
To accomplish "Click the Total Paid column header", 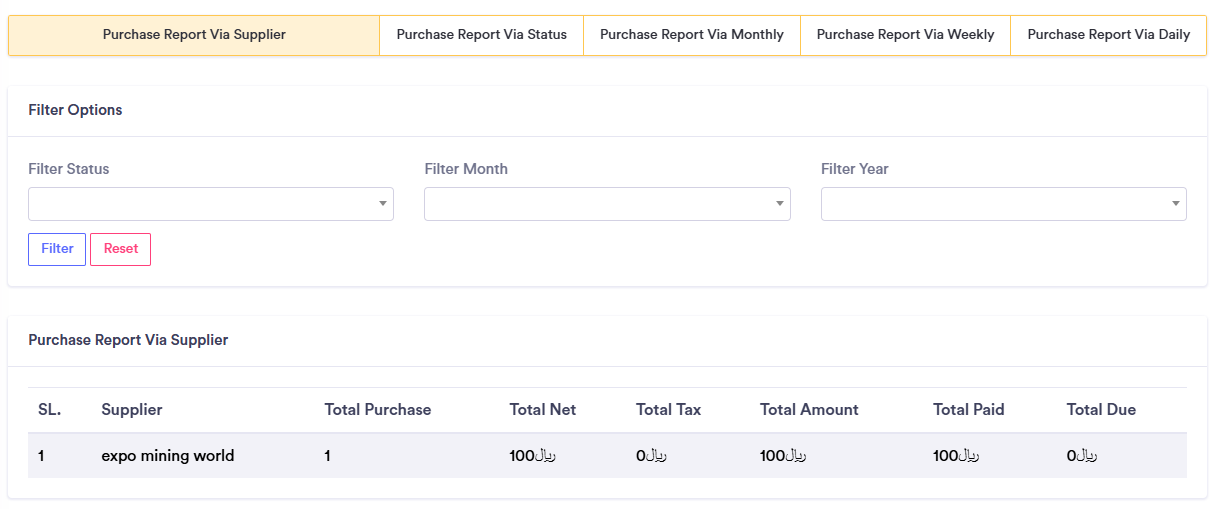I will (968, 410).
